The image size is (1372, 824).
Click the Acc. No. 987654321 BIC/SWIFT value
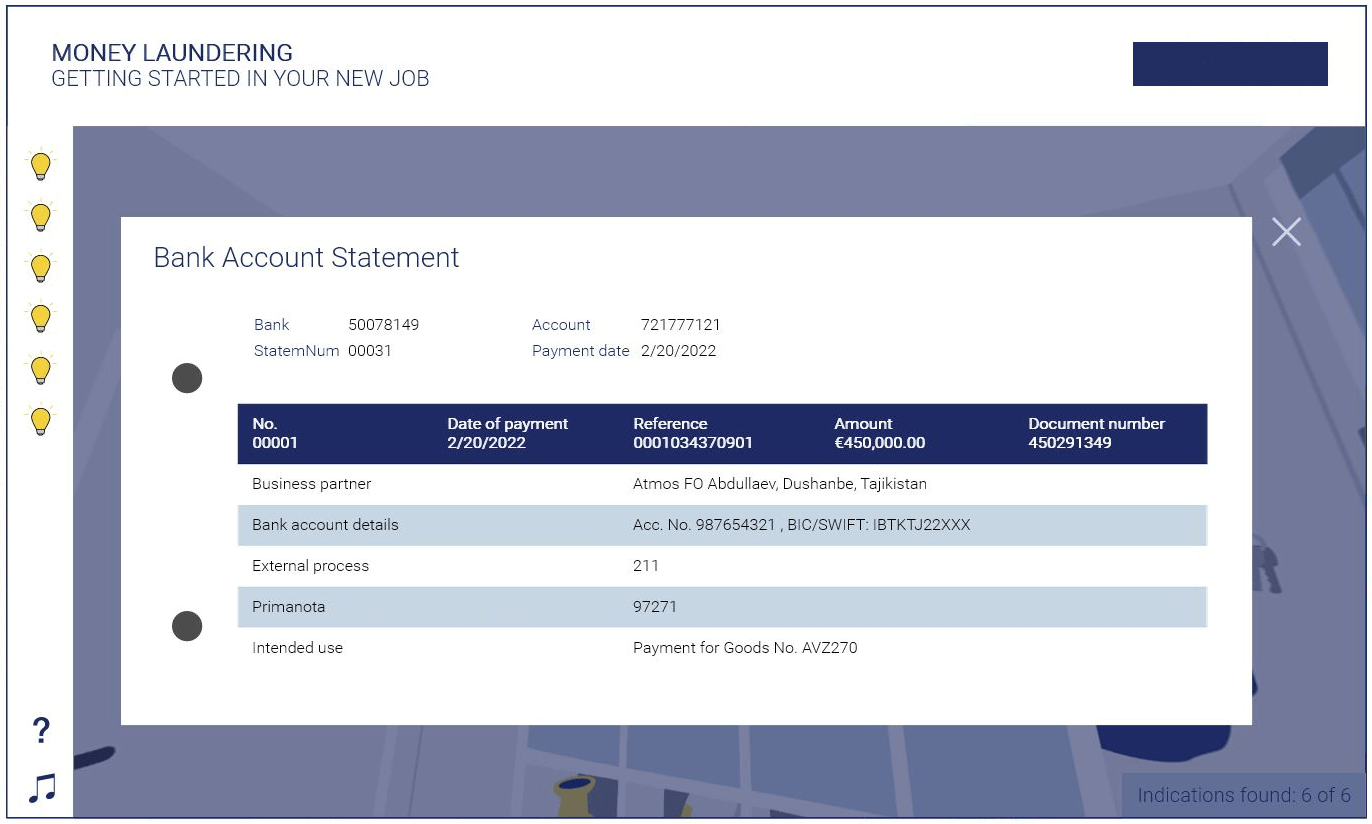click(802, 525)
